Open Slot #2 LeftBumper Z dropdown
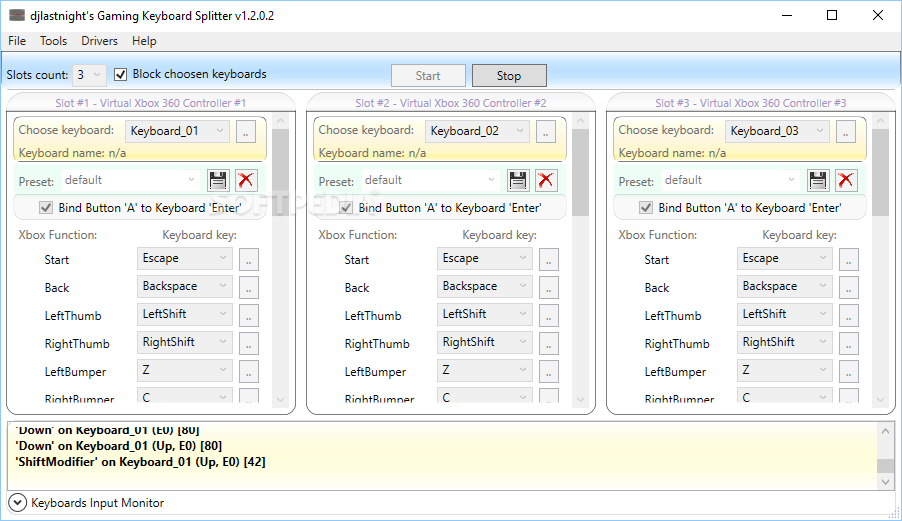Viewport: 902px width, 521px height. pyautogui.click(x=484, y=370)
